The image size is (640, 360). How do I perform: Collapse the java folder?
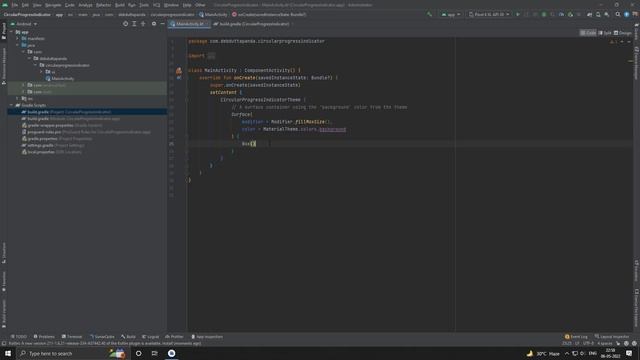click(x=18, y=45)
